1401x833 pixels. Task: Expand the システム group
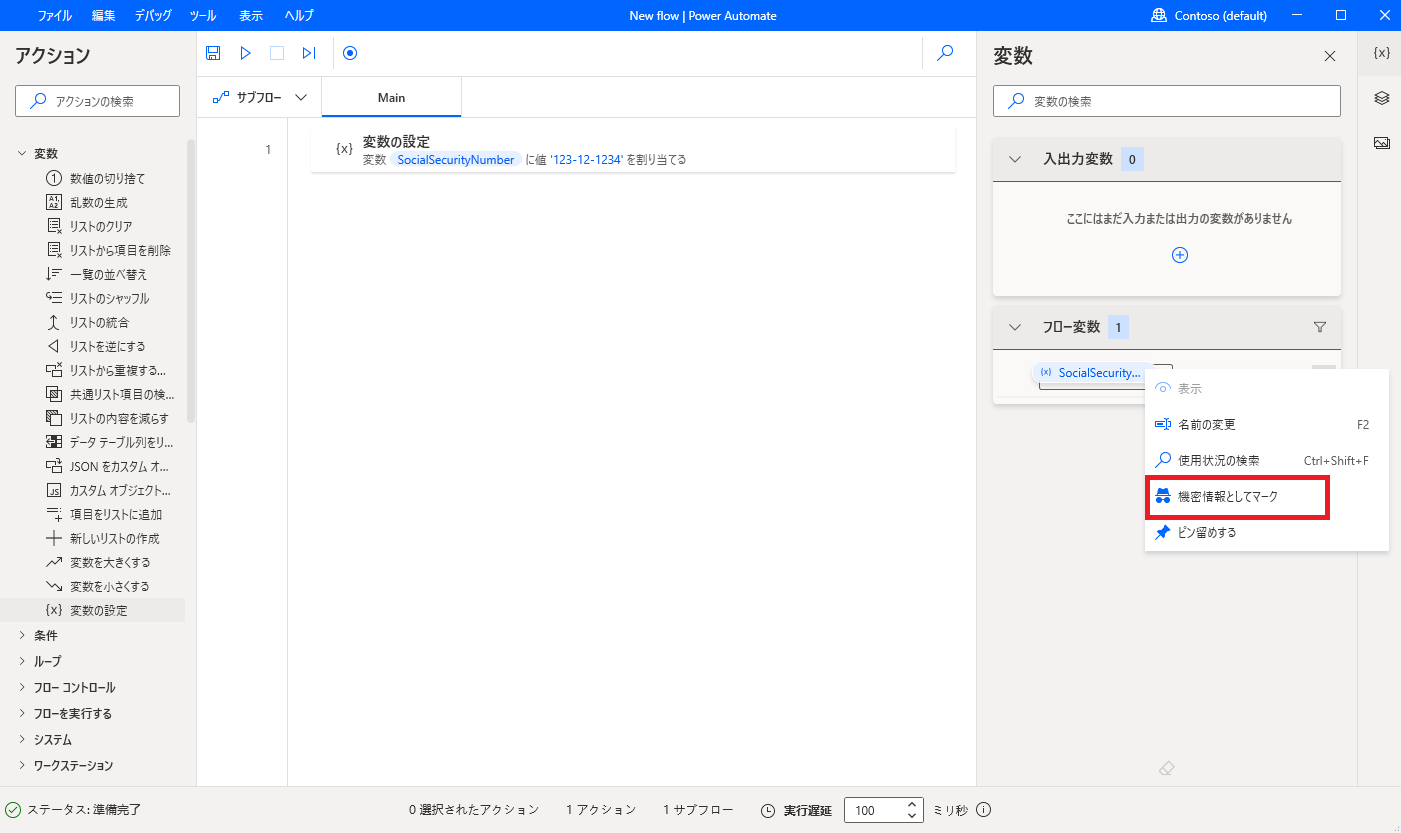pyautogui.click(x=22, y=739)
